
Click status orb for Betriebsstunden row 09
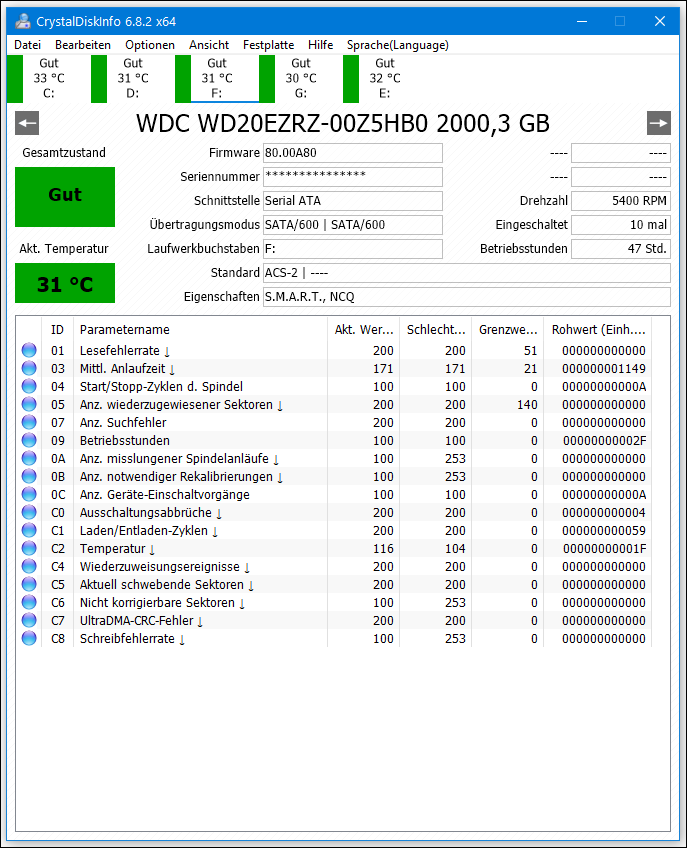coord(29,440)
